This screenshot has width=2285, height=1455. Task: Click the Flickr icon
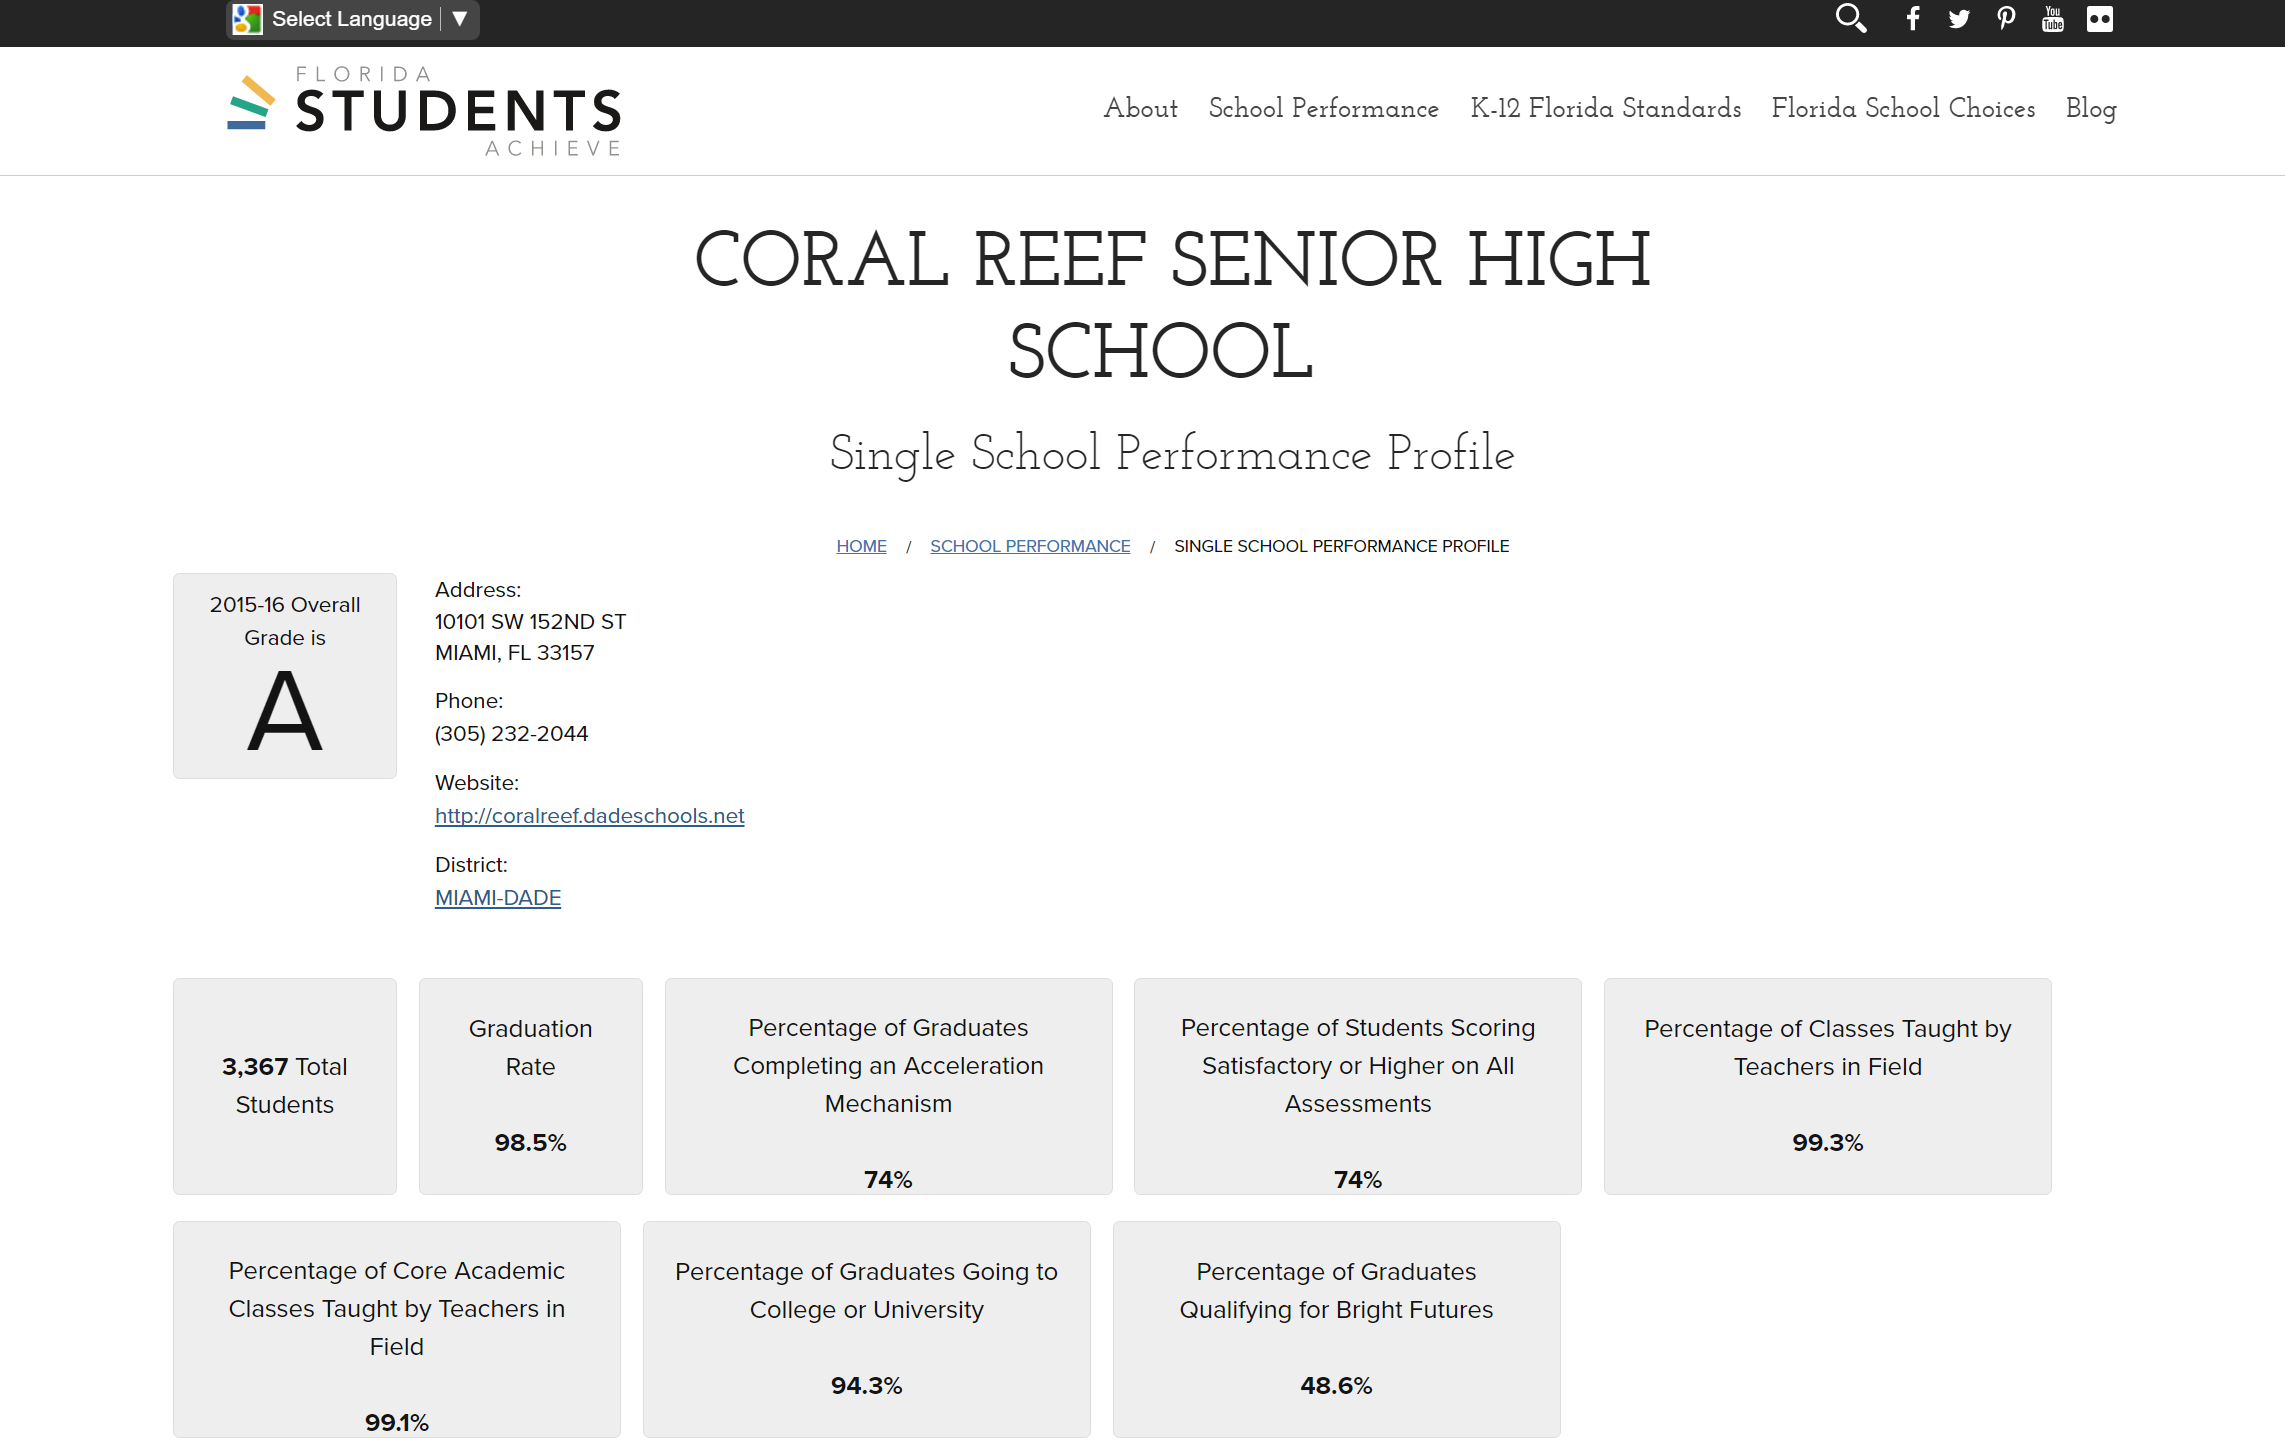click(x=2099, y=19)
